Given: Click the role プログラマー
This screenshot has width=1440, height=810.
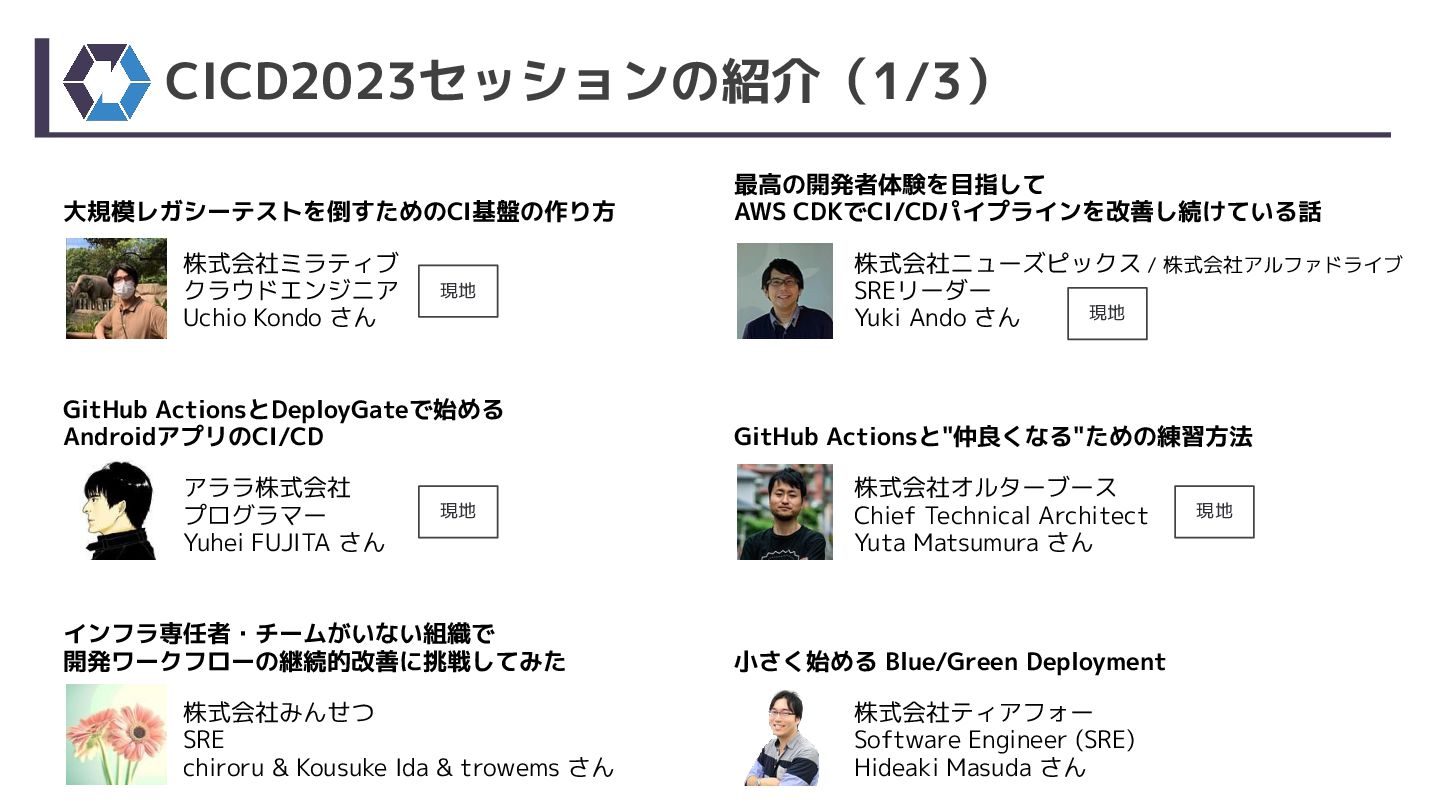Looking at the screenshot, I should click(255, 515).
